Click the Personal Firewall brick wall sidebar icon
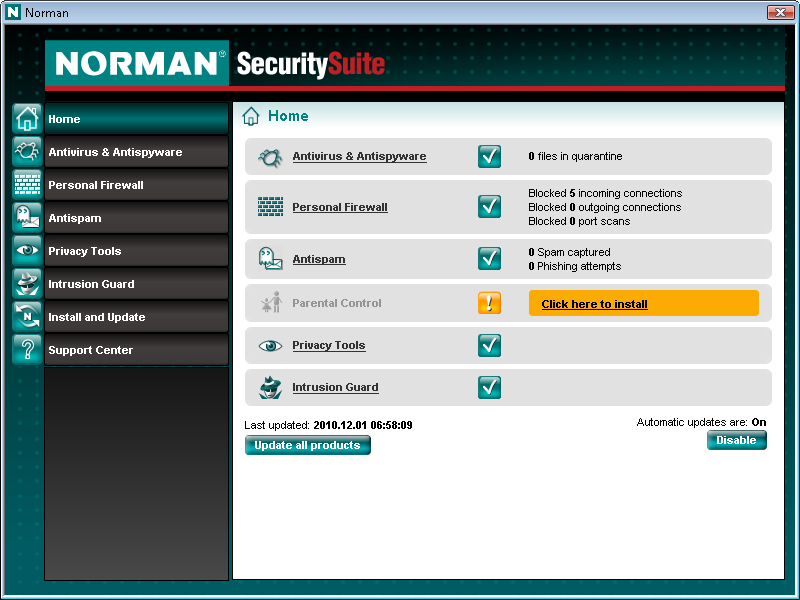 pos(27,185)
